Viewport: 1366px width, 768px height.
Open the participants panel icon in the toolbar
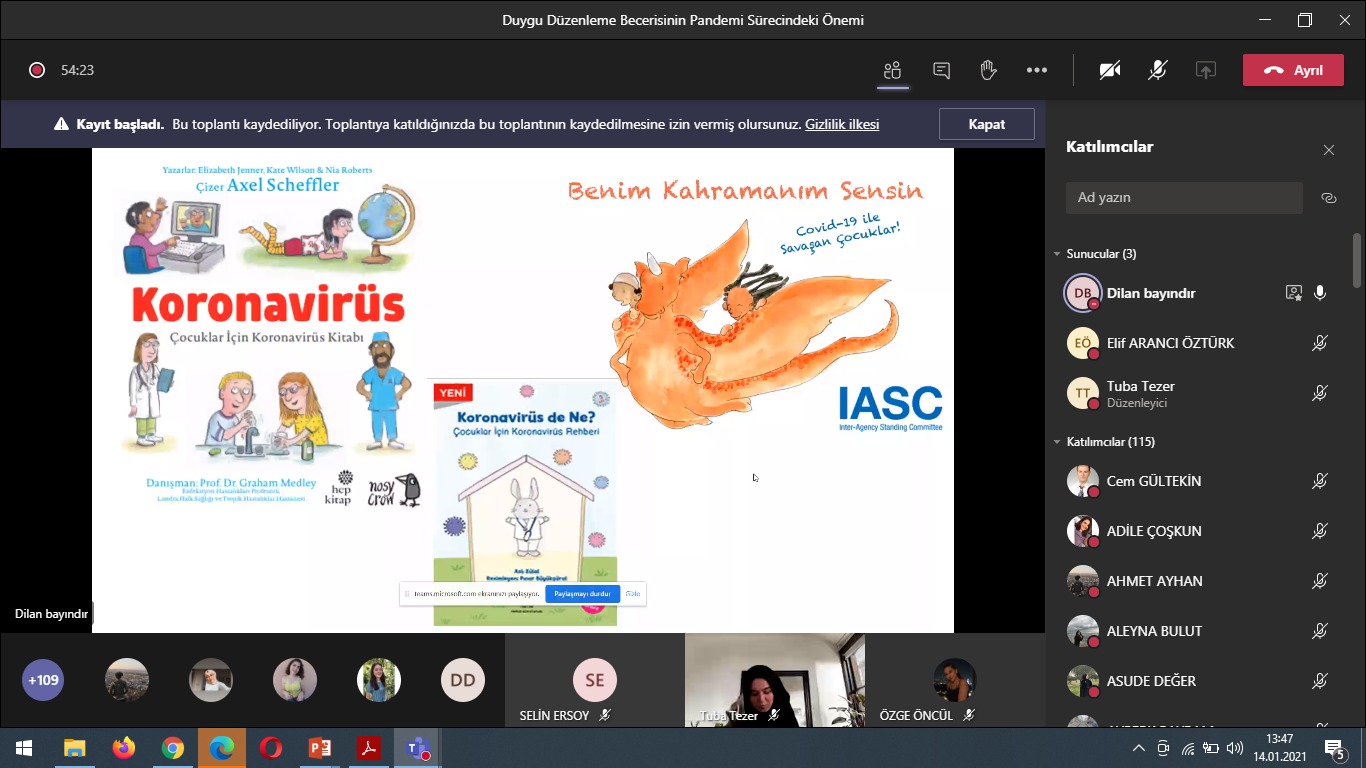point(892,70)
